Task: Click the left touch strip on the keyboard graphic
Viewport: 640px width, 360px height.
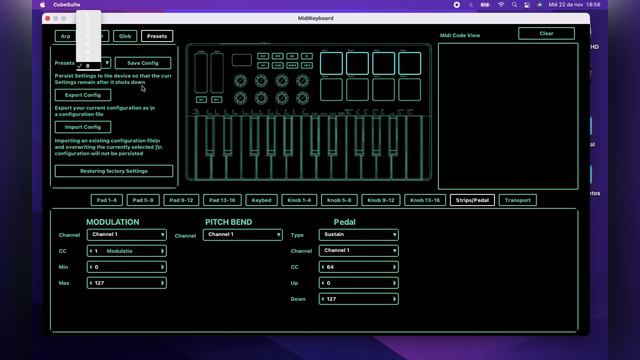Action: pos(201,73)
